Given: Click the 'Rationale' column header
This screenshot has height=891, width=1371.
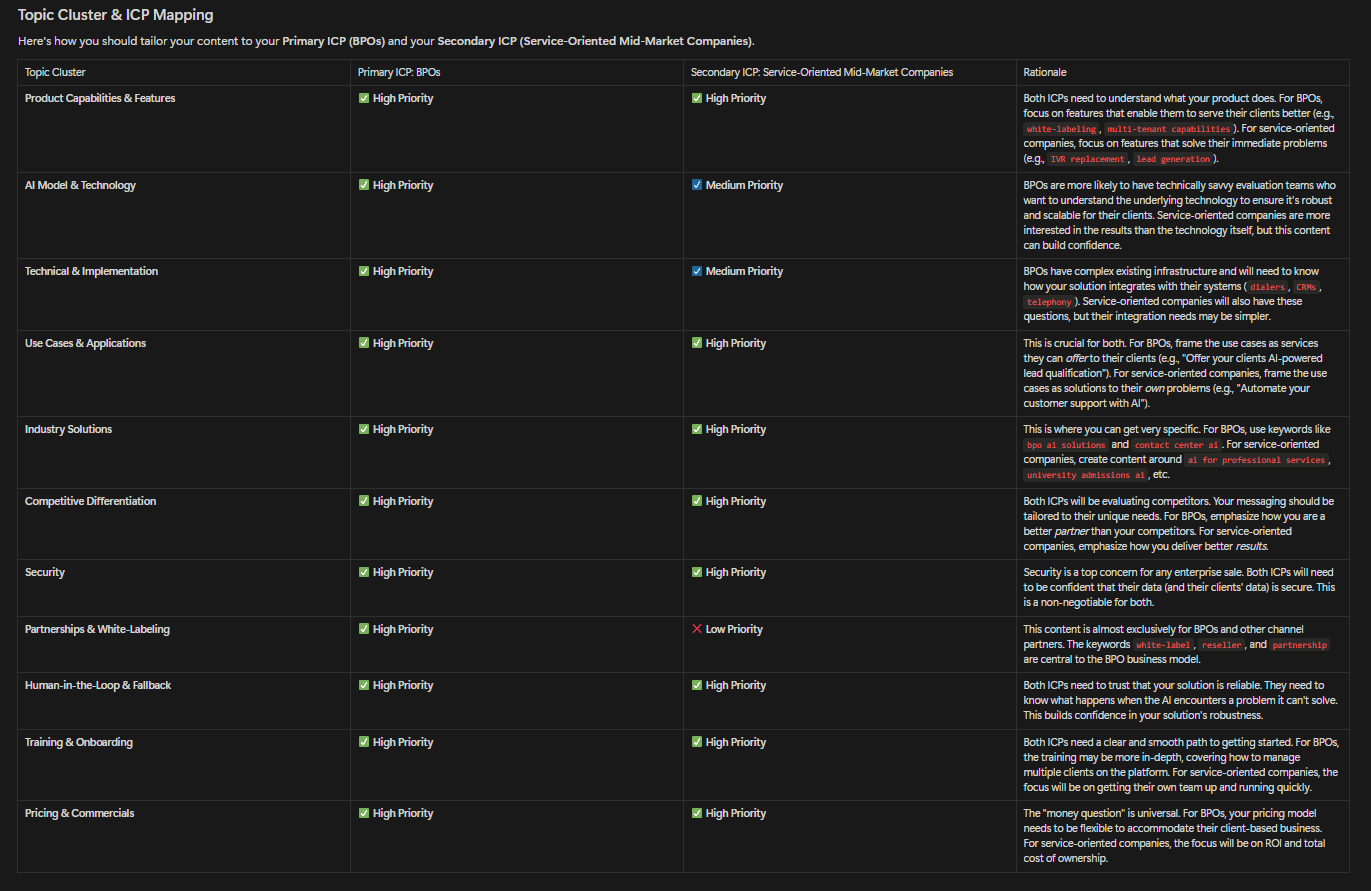Looking at the screenshot, I should pos(1045,72).
